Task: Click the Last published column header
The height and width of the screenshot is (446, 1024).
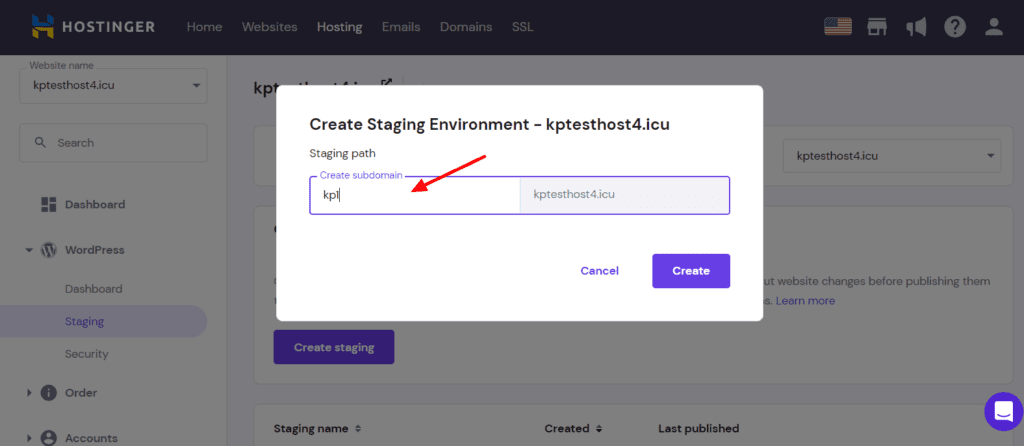Action: click(699, 429)
